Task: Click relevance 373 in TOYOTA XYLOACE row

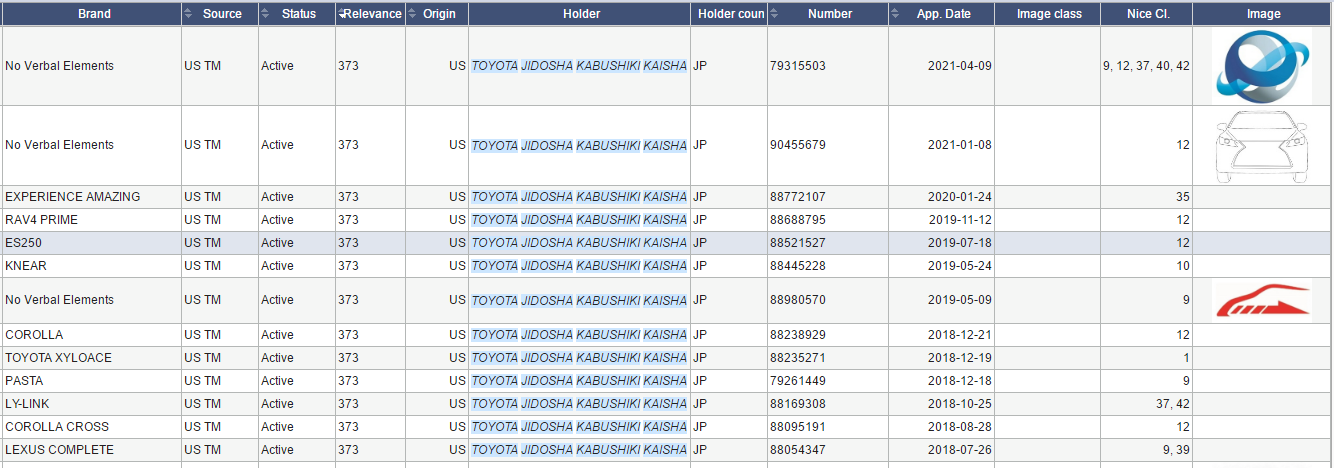Action: (348, 358)
